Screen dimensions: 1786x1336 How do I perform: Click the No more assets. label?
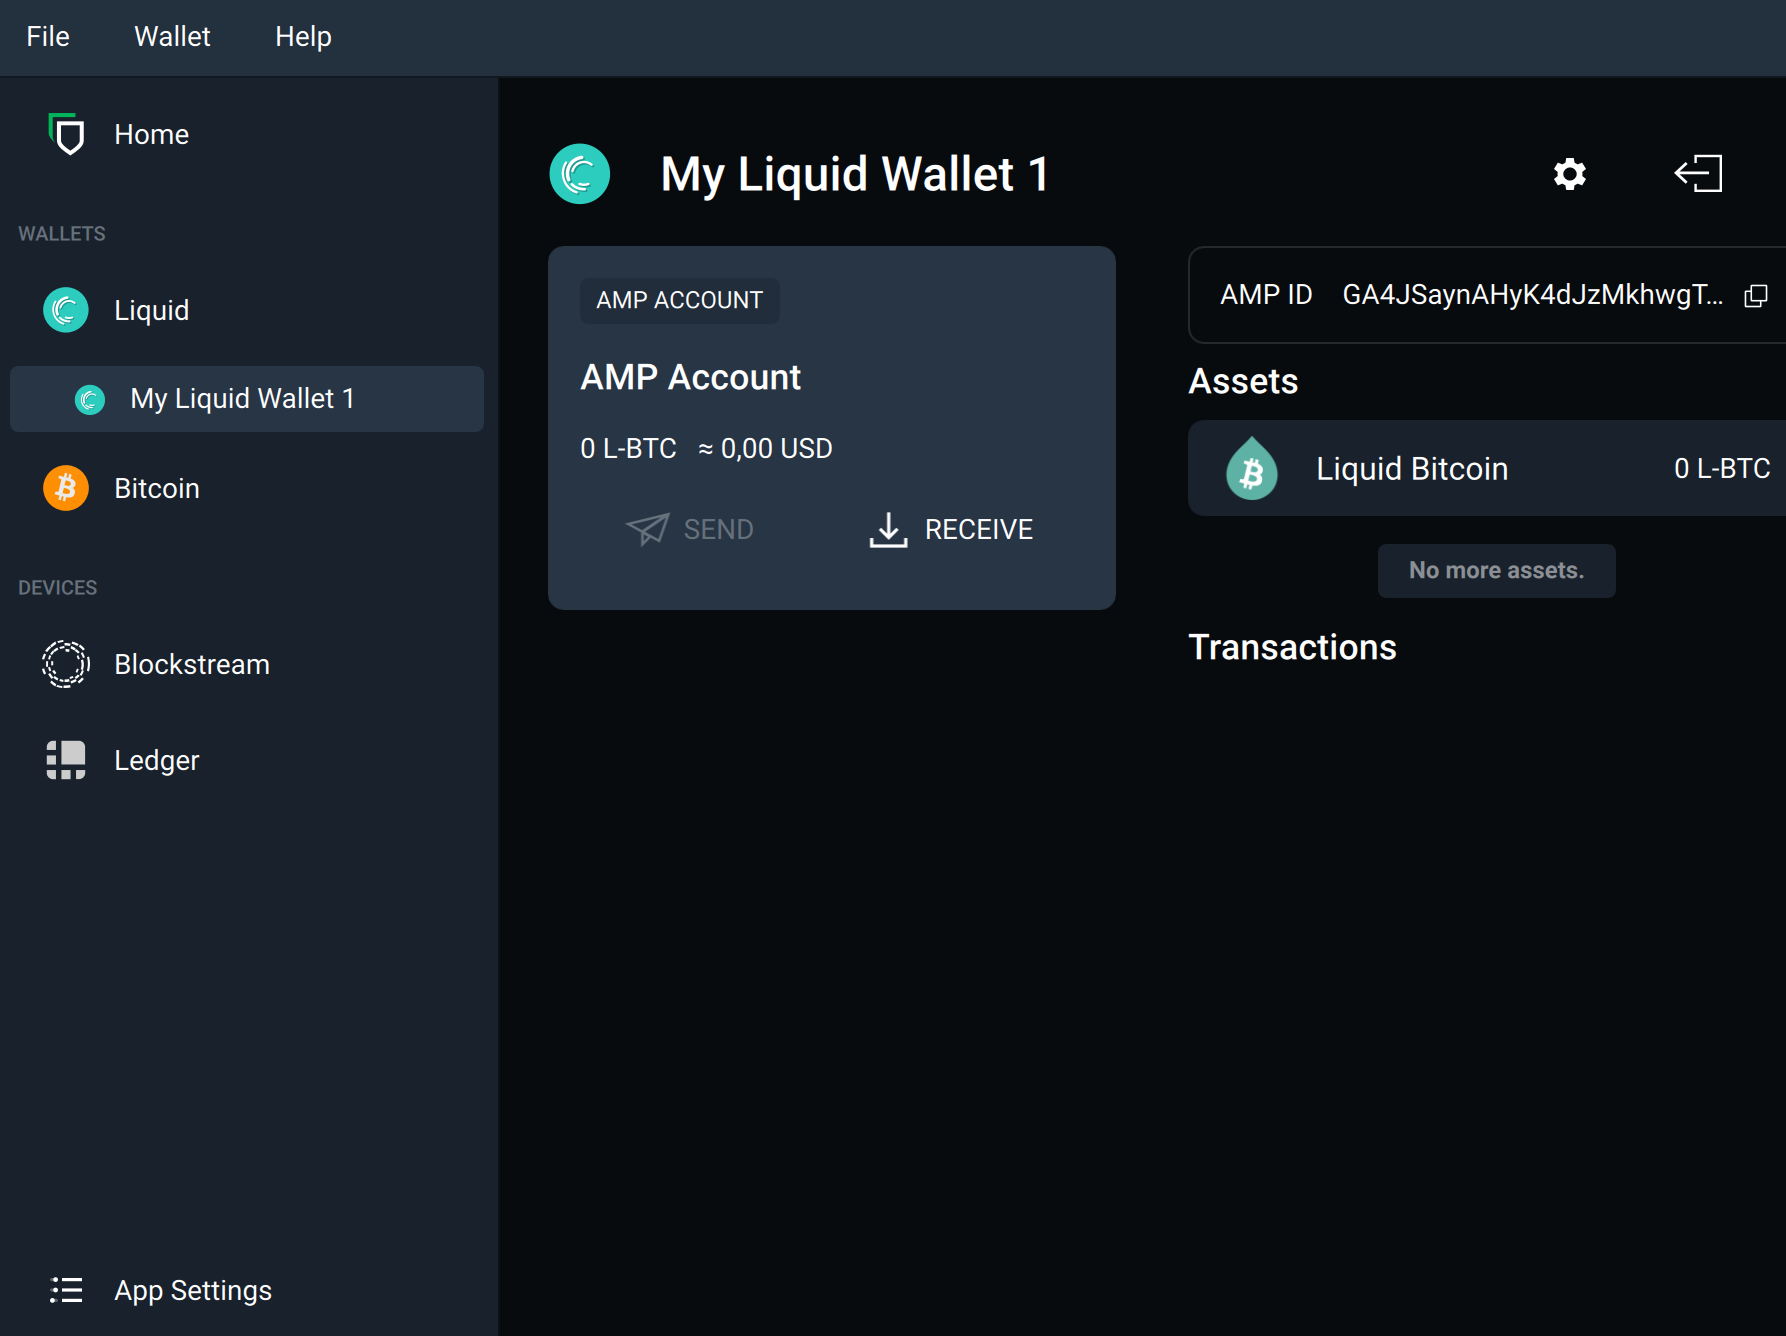tap(1497, 571)
